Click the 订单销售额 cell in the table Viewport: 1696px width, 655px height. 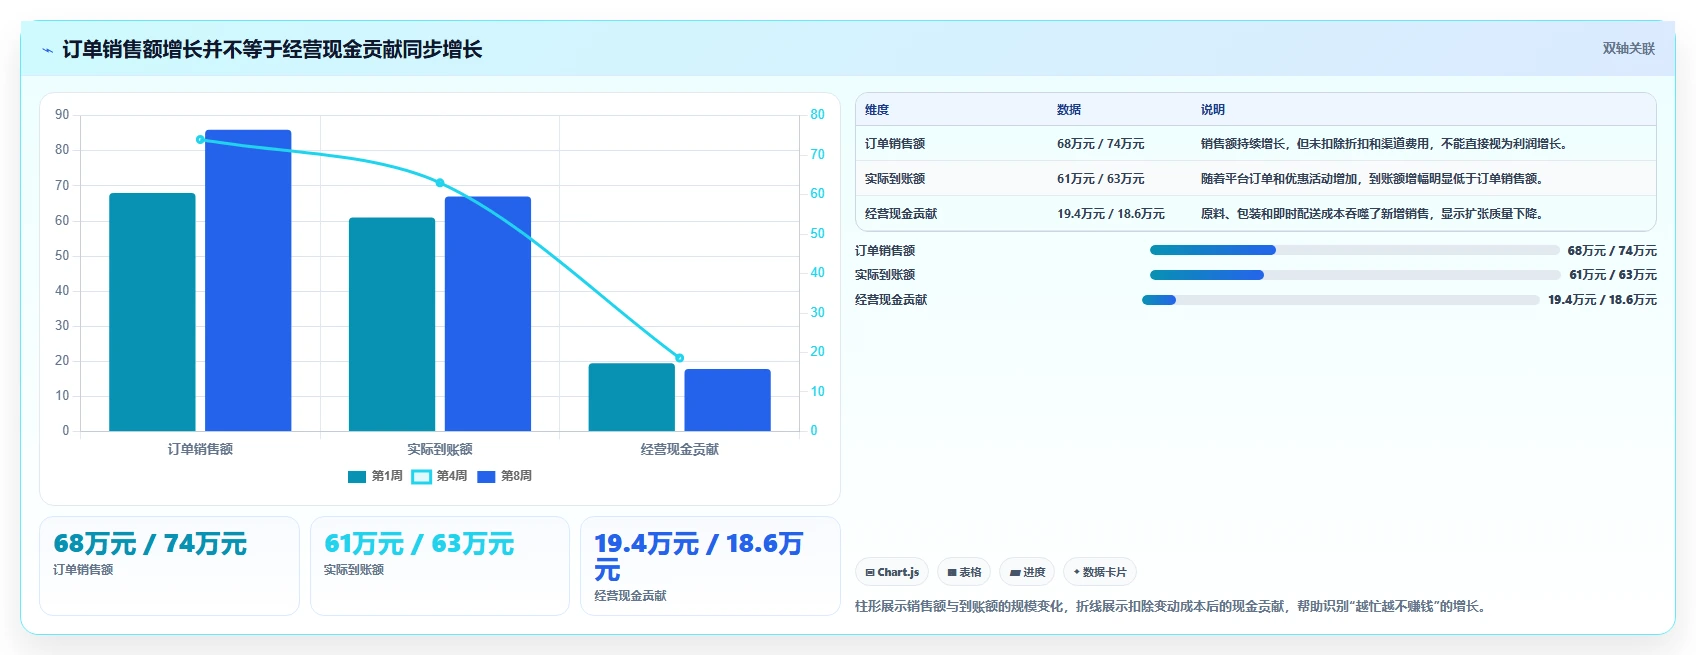click(895, 144)
